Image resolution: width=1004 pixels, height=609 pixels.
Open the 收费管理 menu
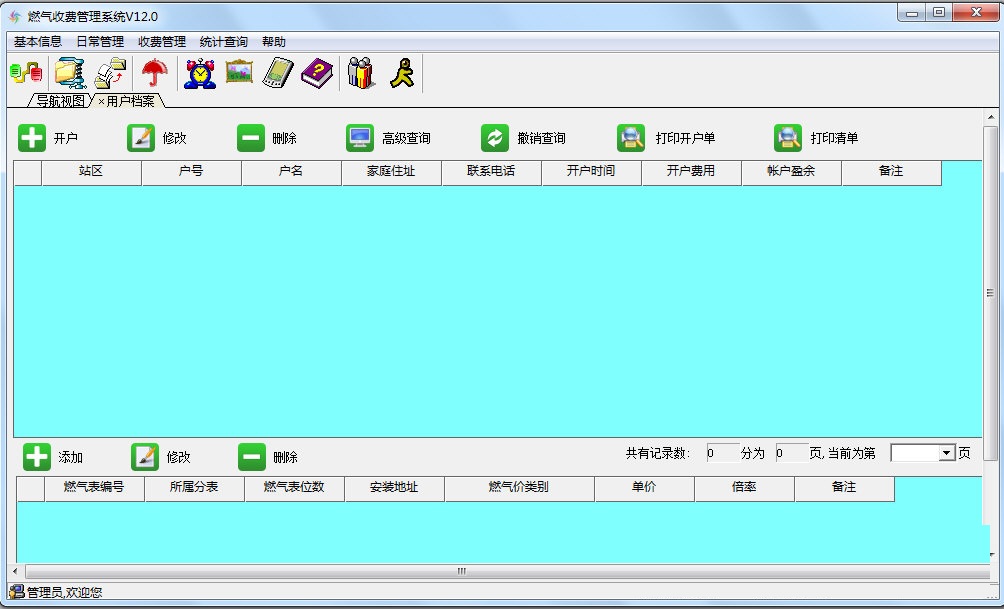click(x=160, y=41)
